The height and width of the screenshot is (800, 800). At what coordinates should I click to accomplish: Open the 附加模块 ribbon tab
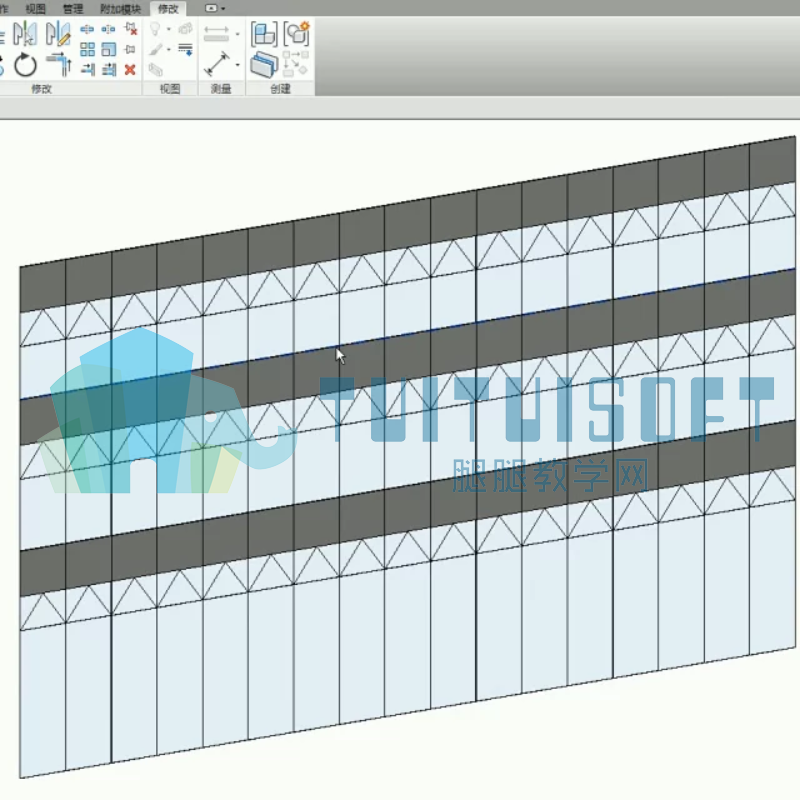120,9
